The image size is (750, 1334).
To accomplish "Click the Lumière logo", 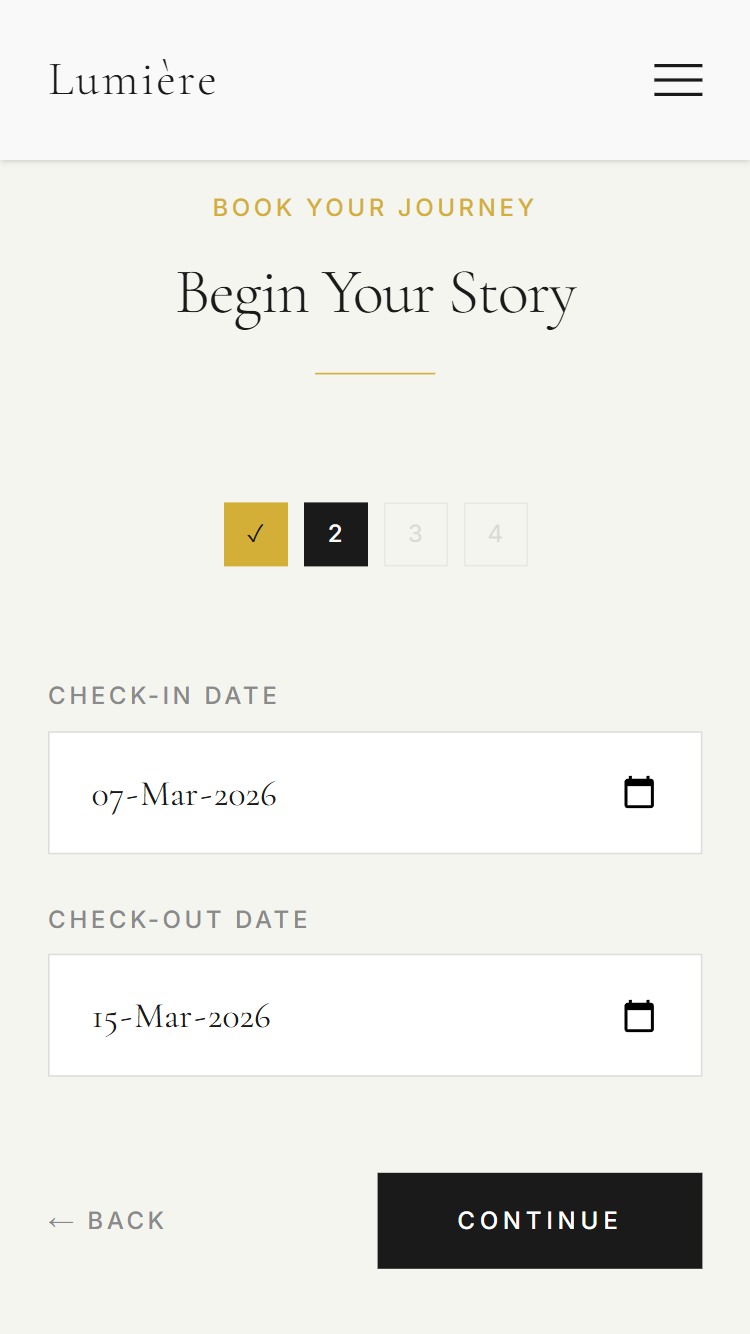I will click(x=133, y=80).
